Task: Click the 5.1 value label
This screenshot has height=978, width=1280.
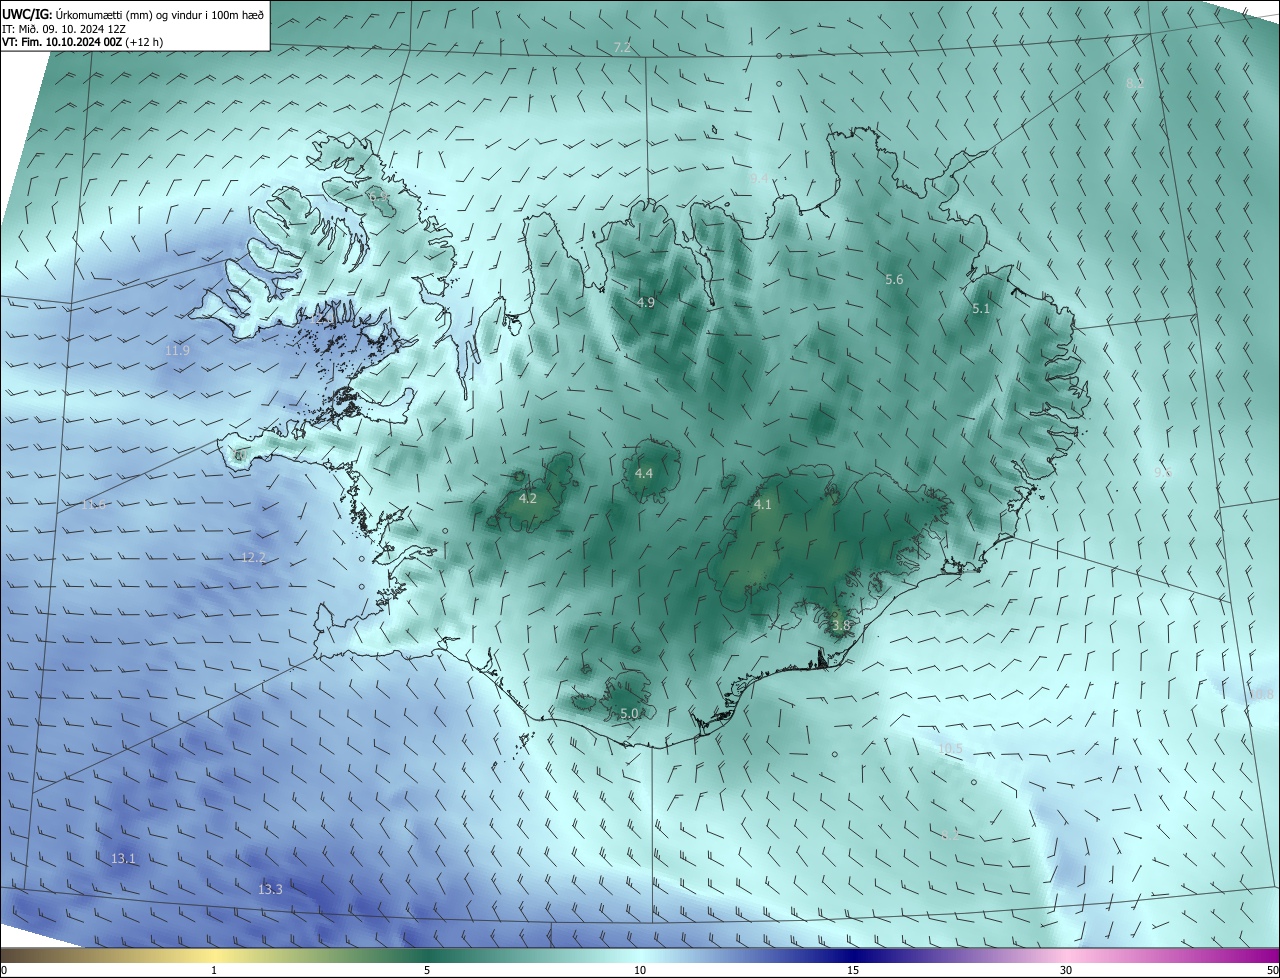Action: [980, 309]
